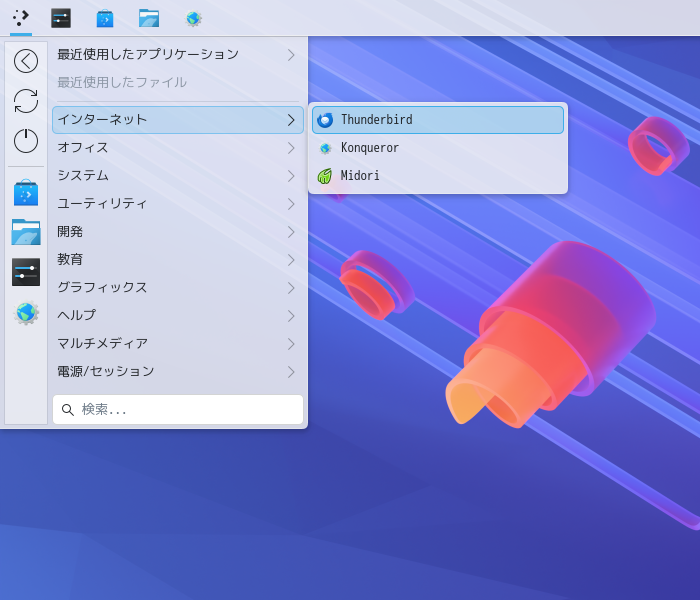Screen dimensions: 700x600
Task: Launch Thunderbird from the Internet submenu
Action: click(438, 120)
